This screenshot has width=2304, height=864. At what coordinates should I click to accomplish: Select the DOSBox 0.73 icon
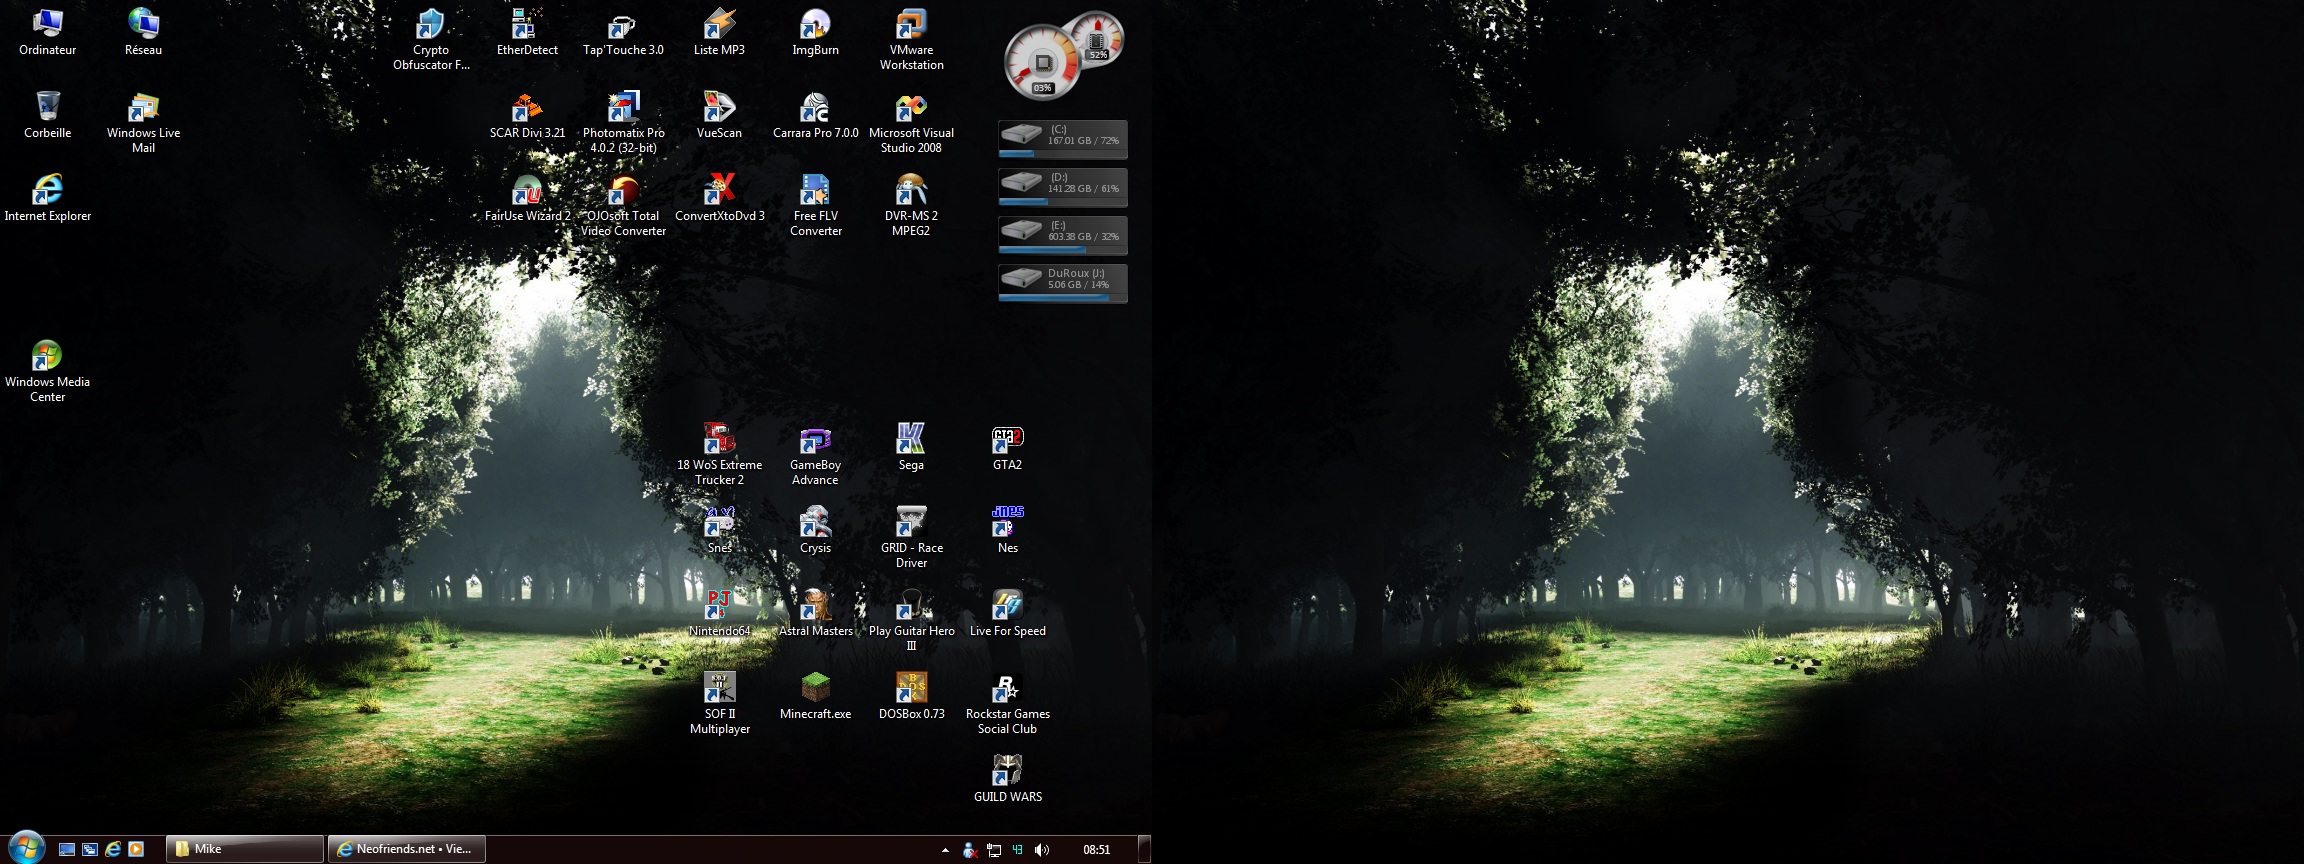coord(911,688)
